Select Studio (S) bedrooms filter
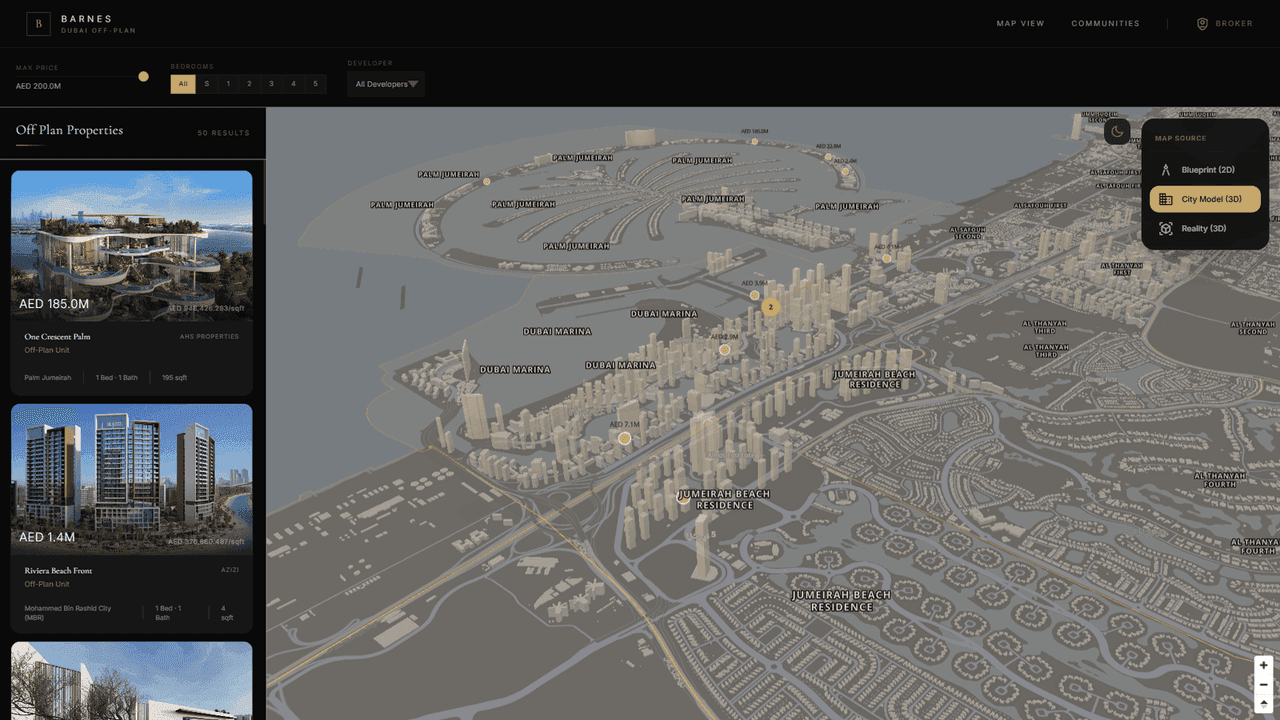Image resolution: width=1280 pixels, height=720 pixels. 207,84
